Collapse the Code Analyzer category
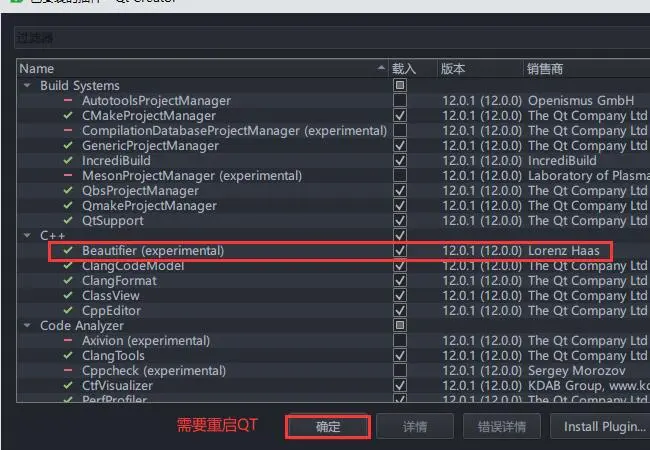 [27, 326]
